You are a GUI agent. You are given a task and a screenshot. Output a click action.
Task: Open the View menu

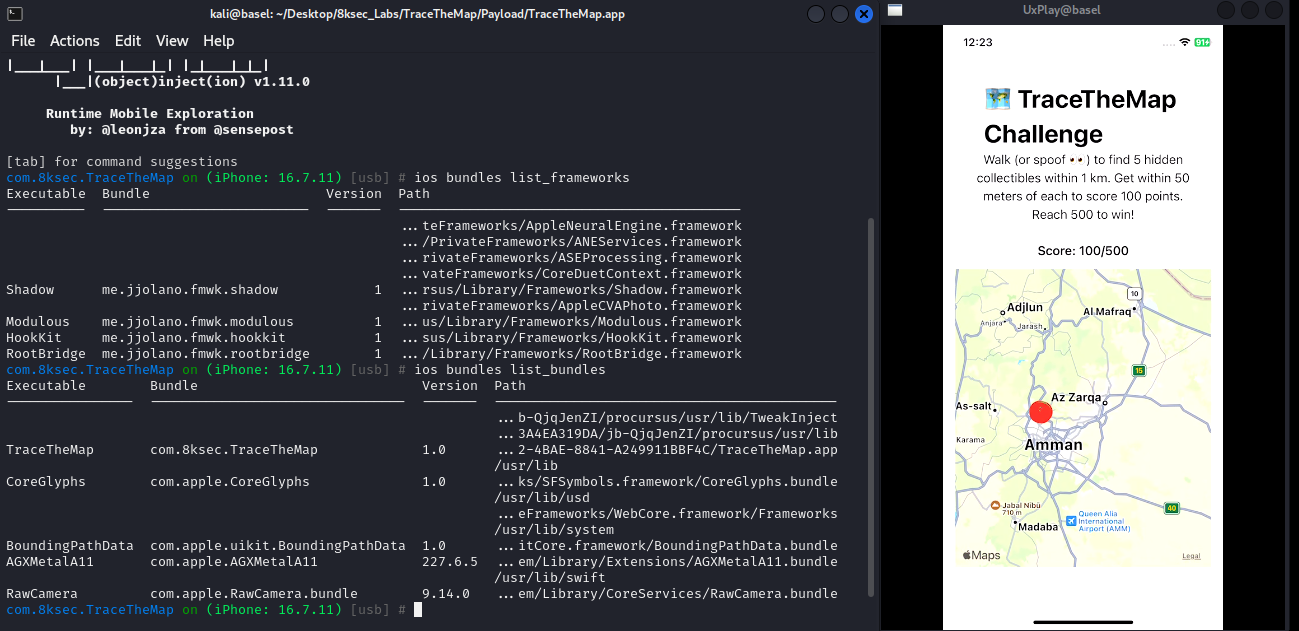click(172, 41)
